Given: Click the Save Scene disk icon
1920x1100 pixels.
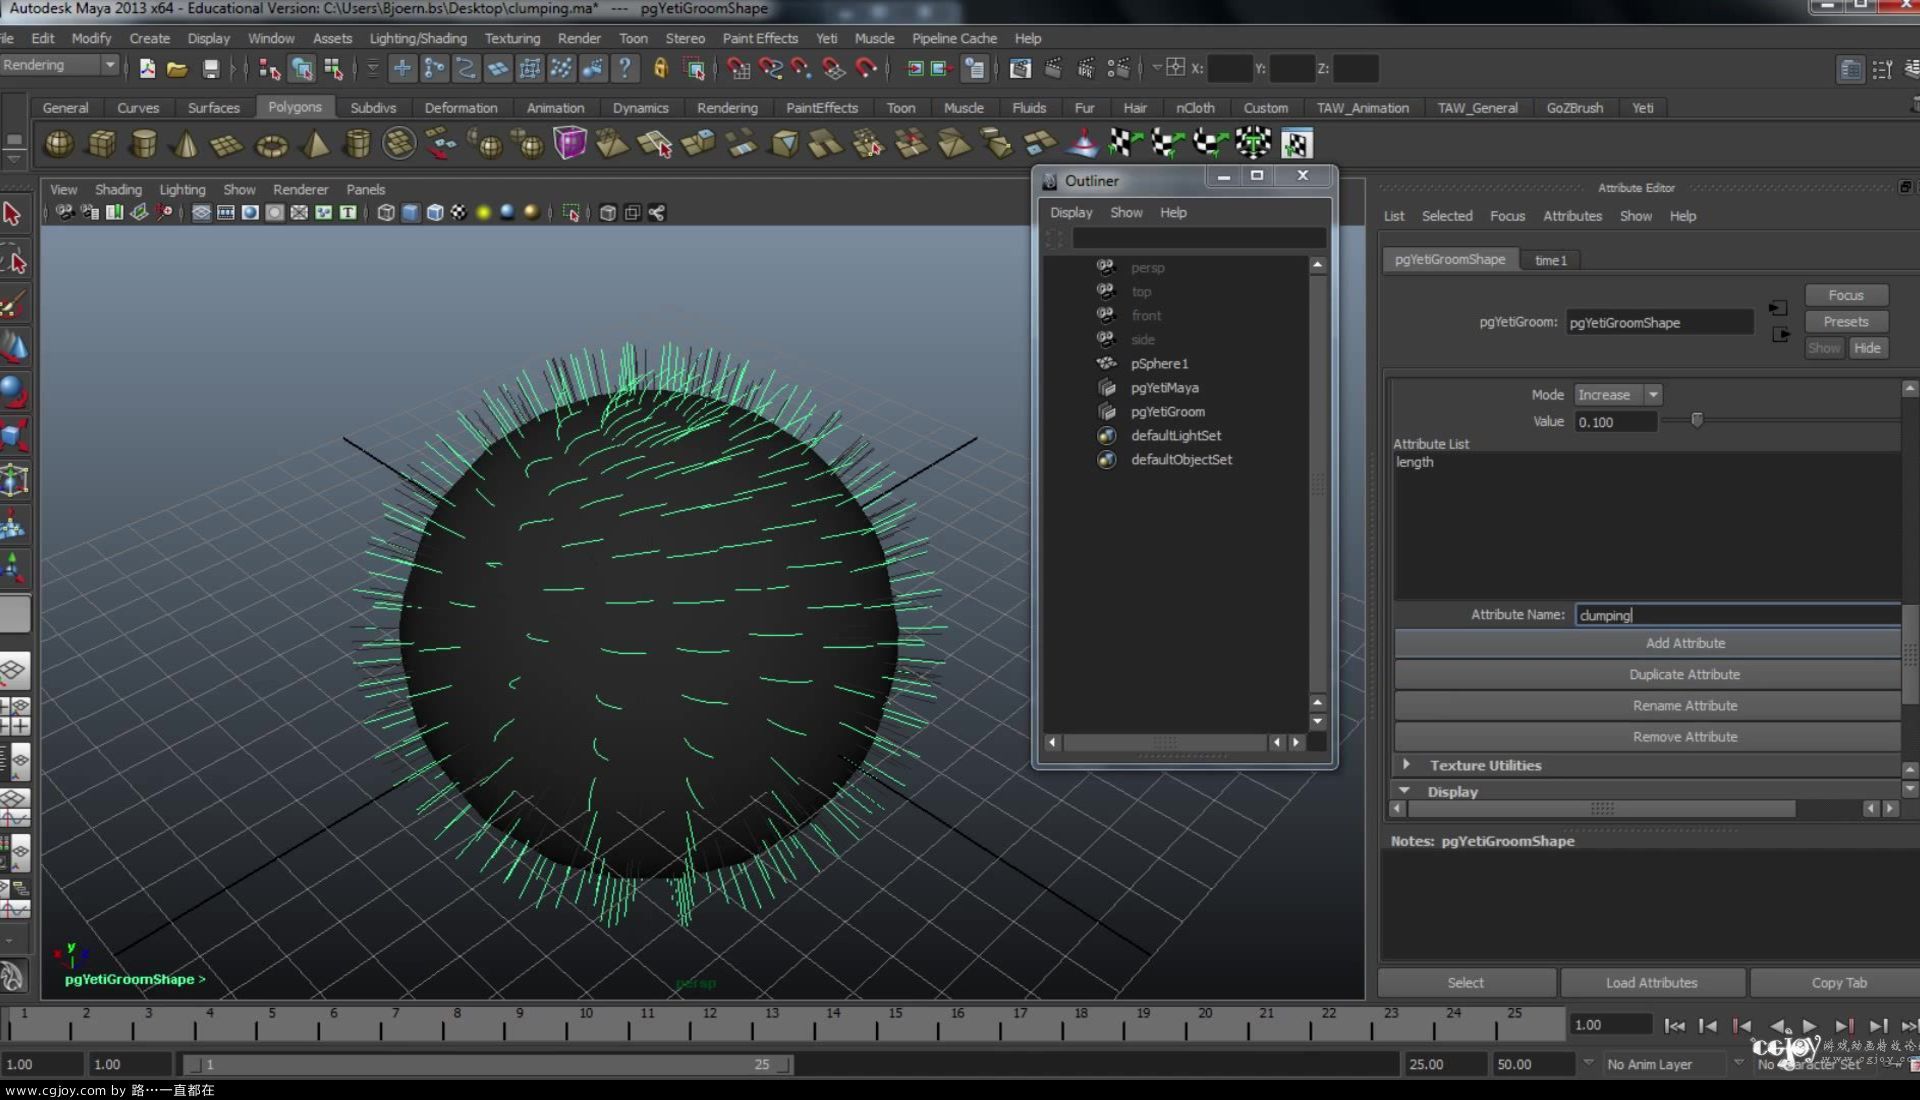Looking at the screenshot, I should tap(211, 69).
